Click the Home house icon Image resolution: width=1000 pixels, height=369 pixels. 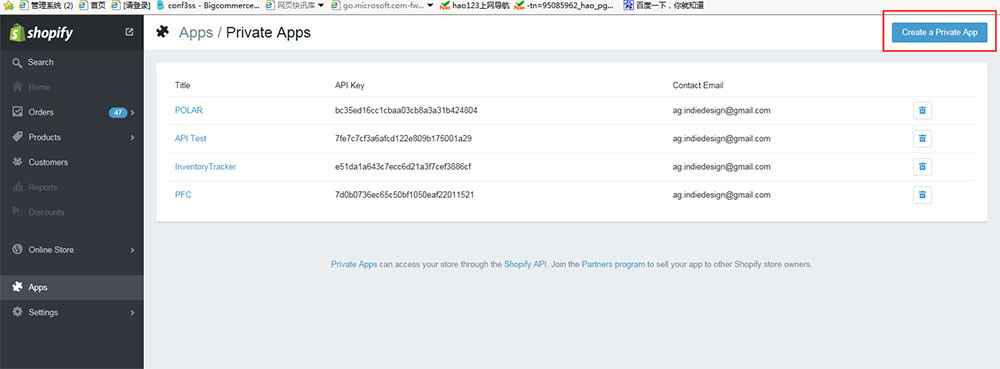[17, 87]
